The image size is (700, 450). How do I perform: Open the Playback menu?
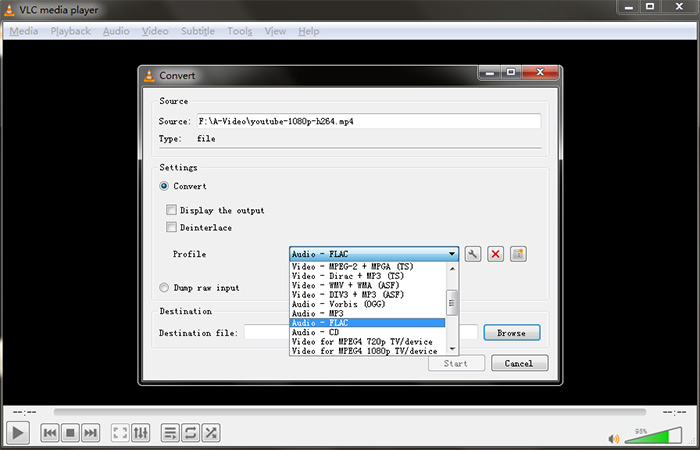point(71,31)
